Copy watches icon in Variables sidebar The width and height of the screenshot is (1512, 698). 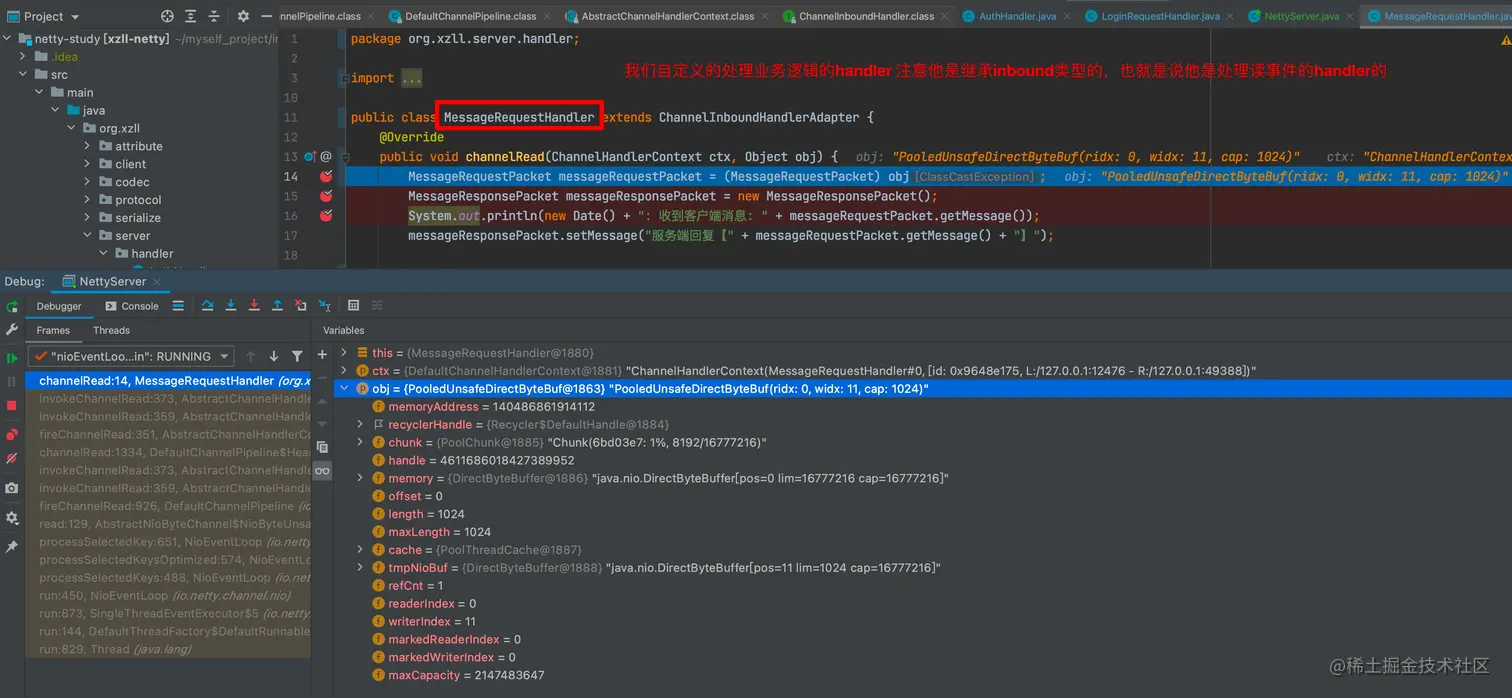322,447
